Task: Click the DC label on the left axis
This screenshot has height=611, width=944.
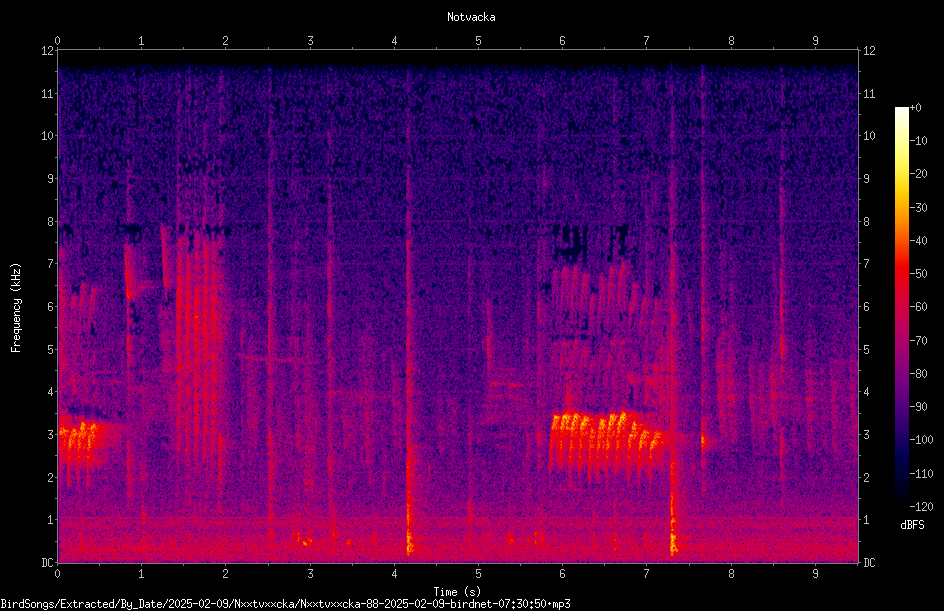Action: click(x=48, y=562)
